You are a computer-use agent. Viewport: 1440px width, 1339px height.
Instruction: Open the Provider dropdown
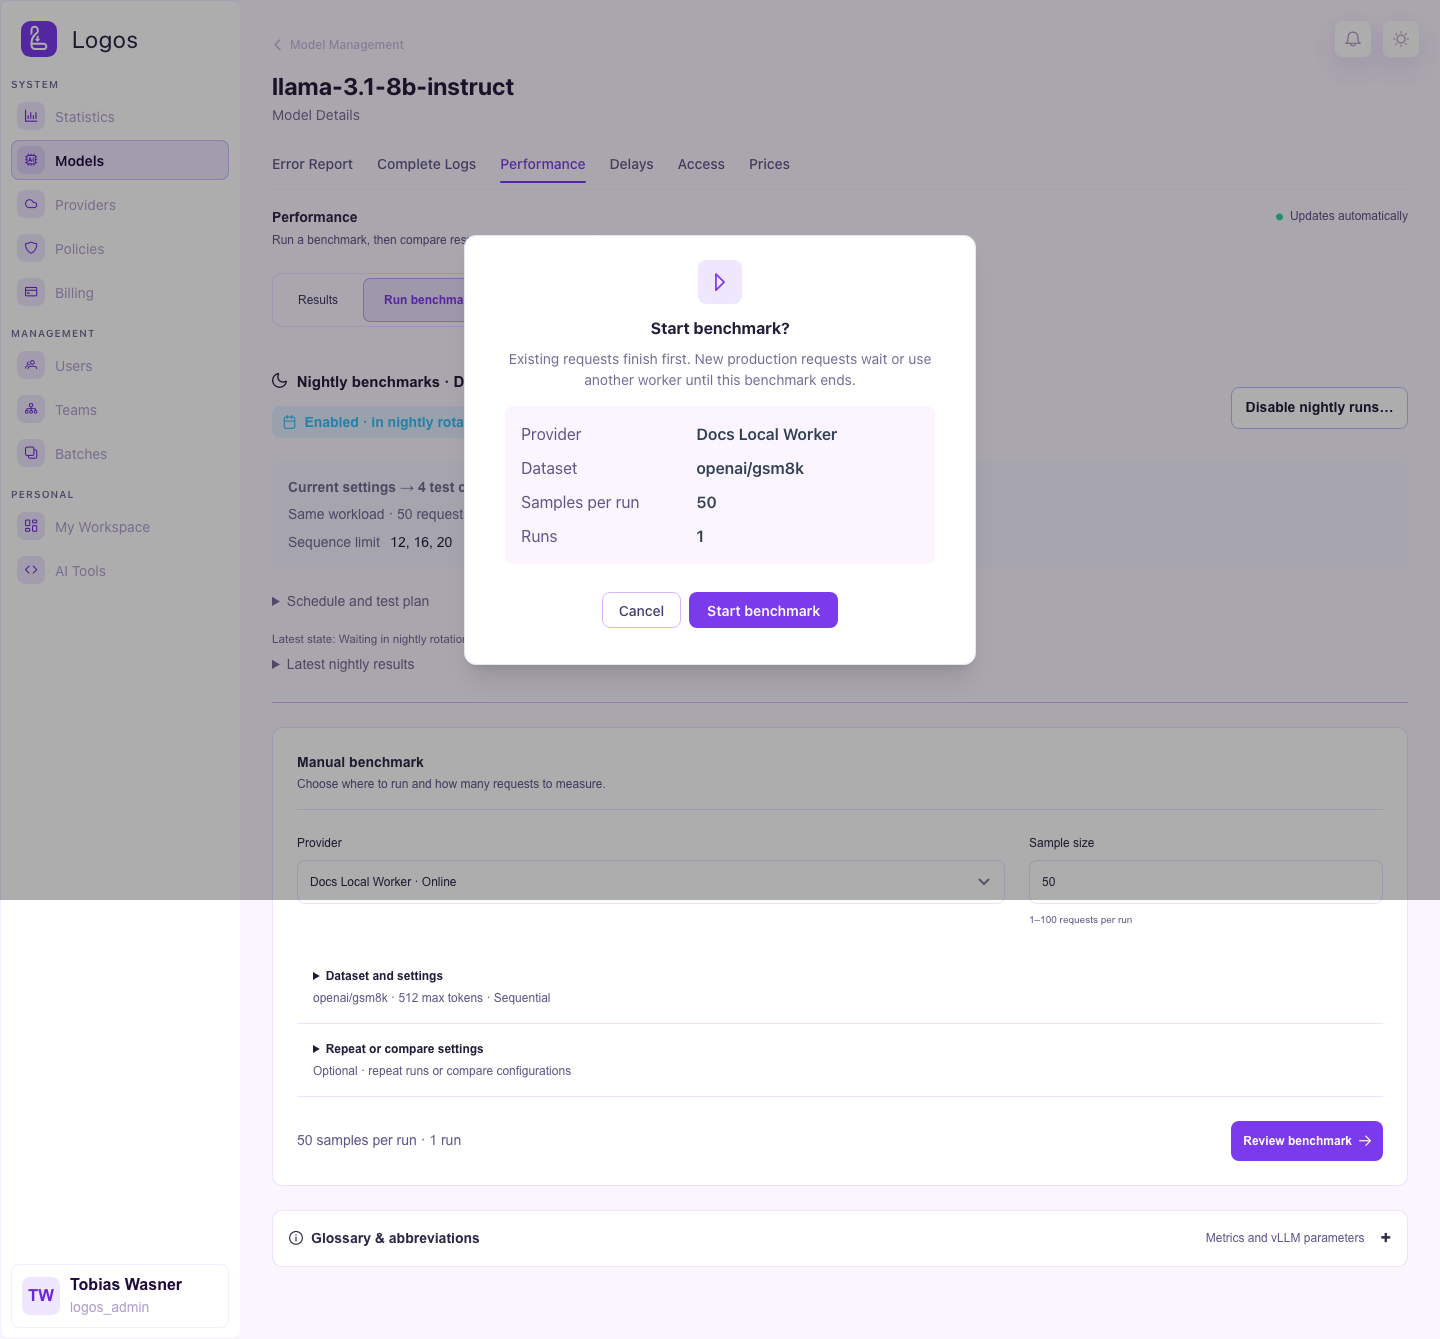651,882
